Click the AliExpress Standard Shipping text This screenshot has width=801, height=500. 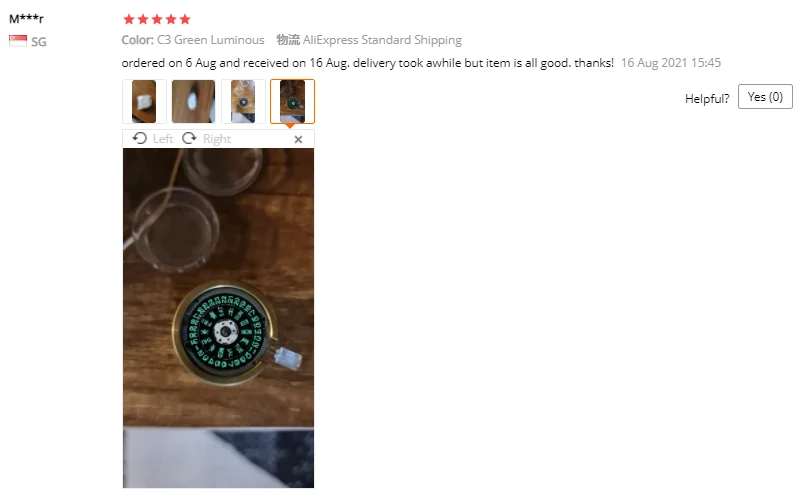coord(382,40)
